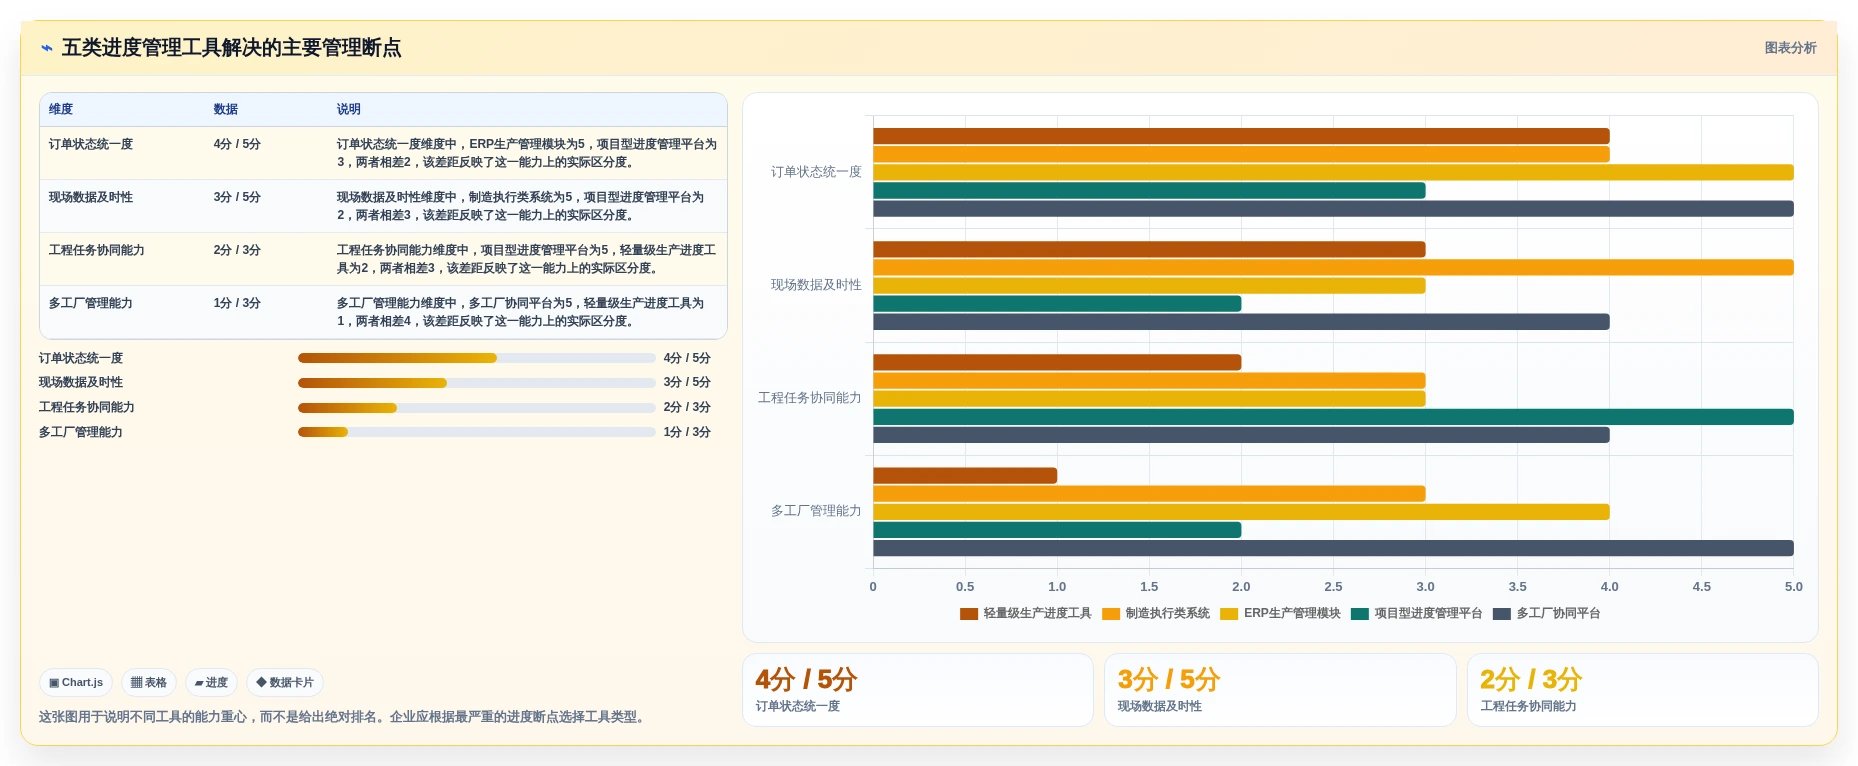The image size is (1858, 766).
Task: Click the 工程任务协同能力 progress bar
Action: 476,408
